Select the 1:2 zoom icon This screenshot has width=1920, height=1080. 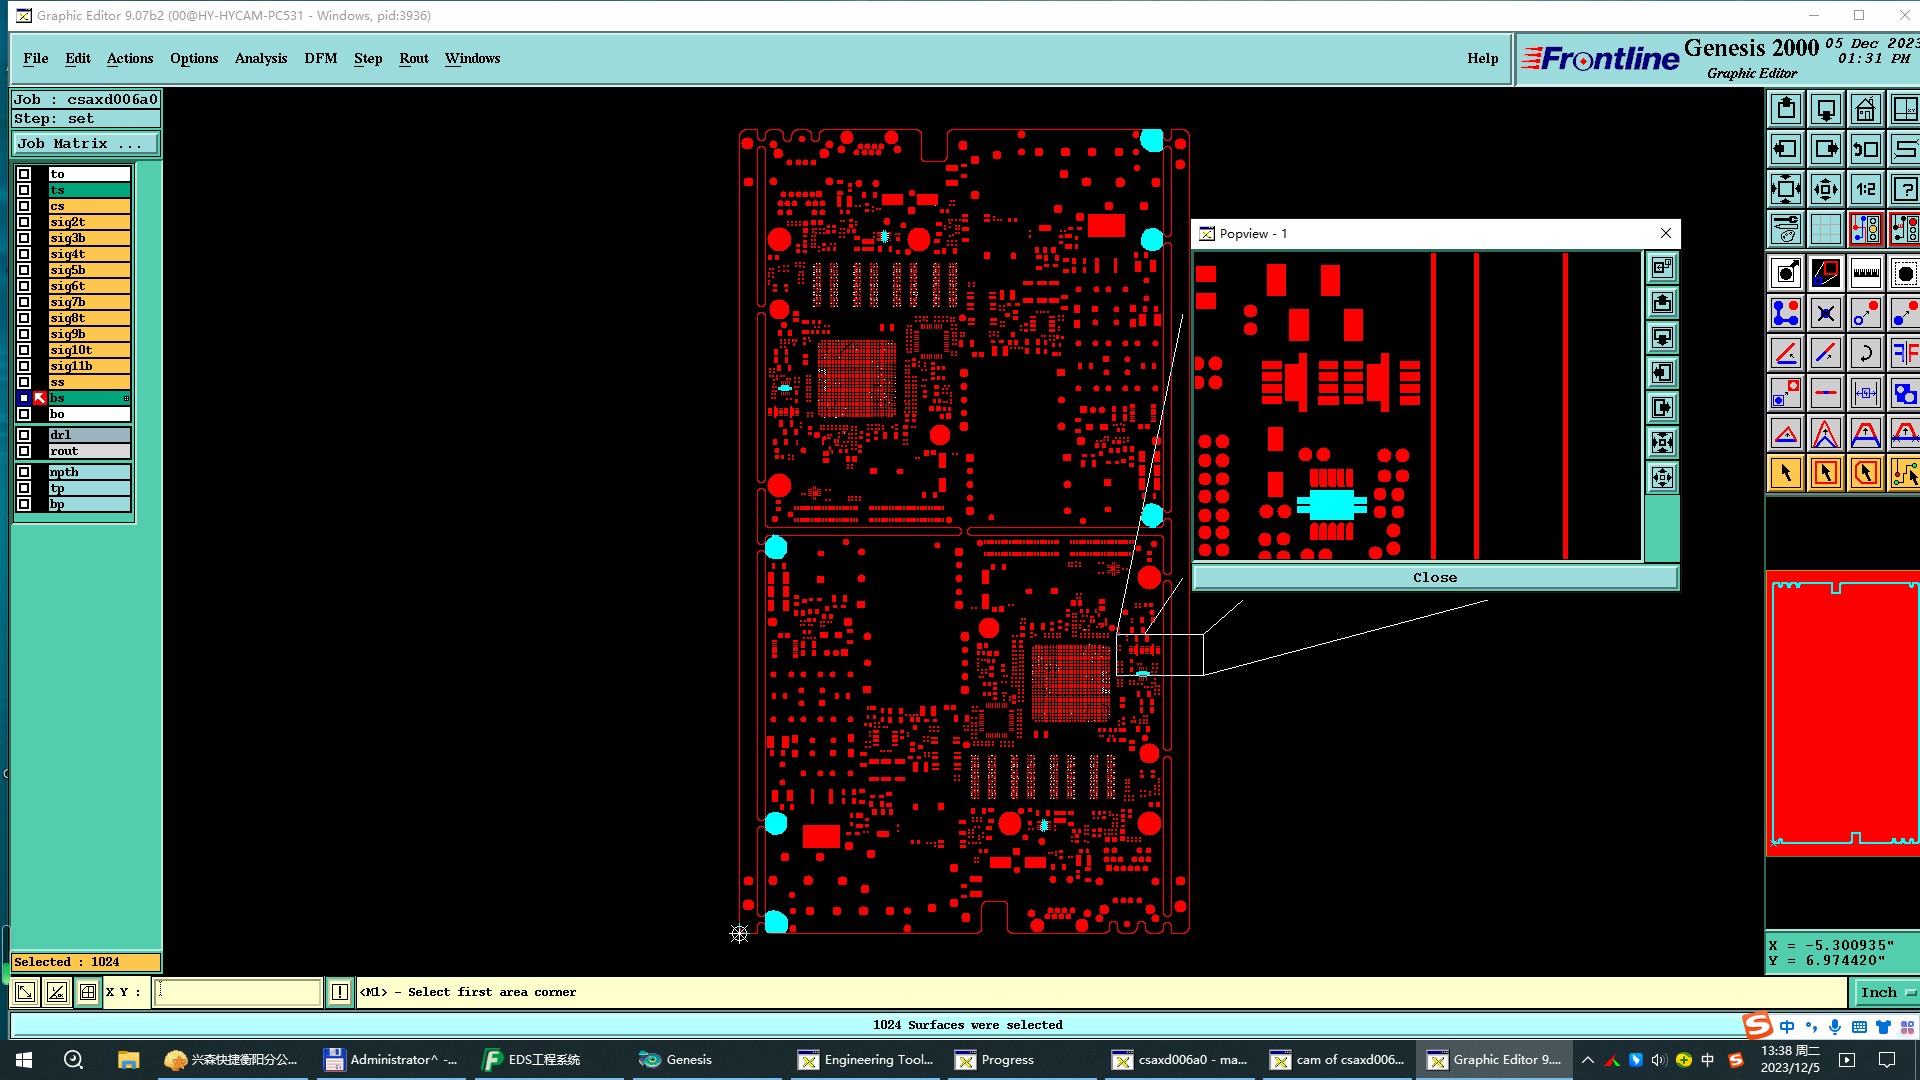(1865, 189)
